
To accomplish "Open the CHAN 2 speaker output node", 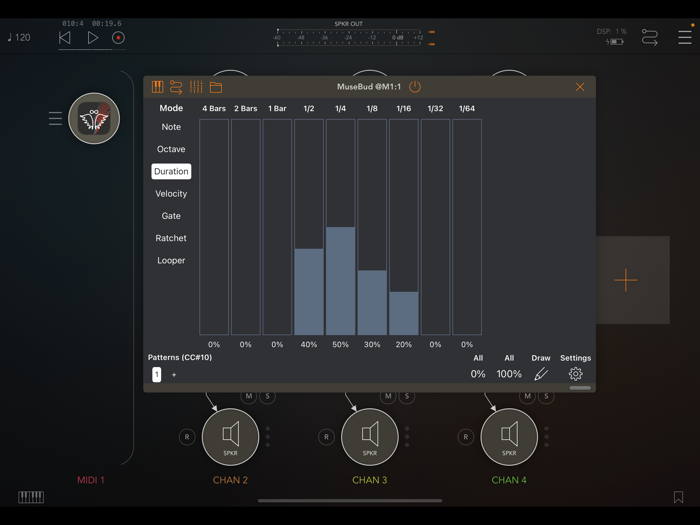I will click(x=230, y=437).
